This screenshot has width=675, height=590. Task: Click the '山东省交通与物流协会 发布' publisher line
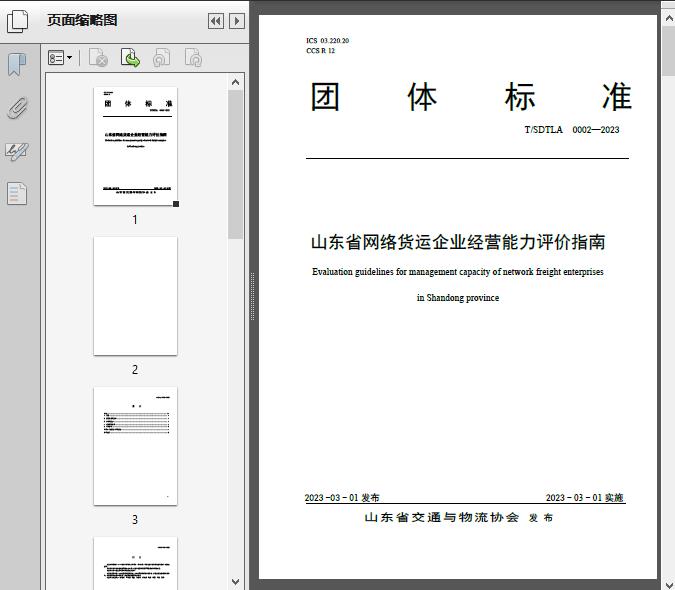coord(458,517)
